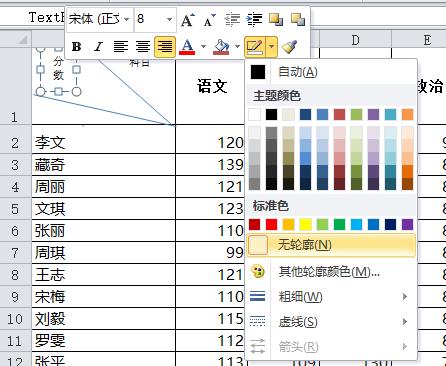Pick the standard green color swatch
Viewport: 446px width, 366px height.
coord(339,224)
